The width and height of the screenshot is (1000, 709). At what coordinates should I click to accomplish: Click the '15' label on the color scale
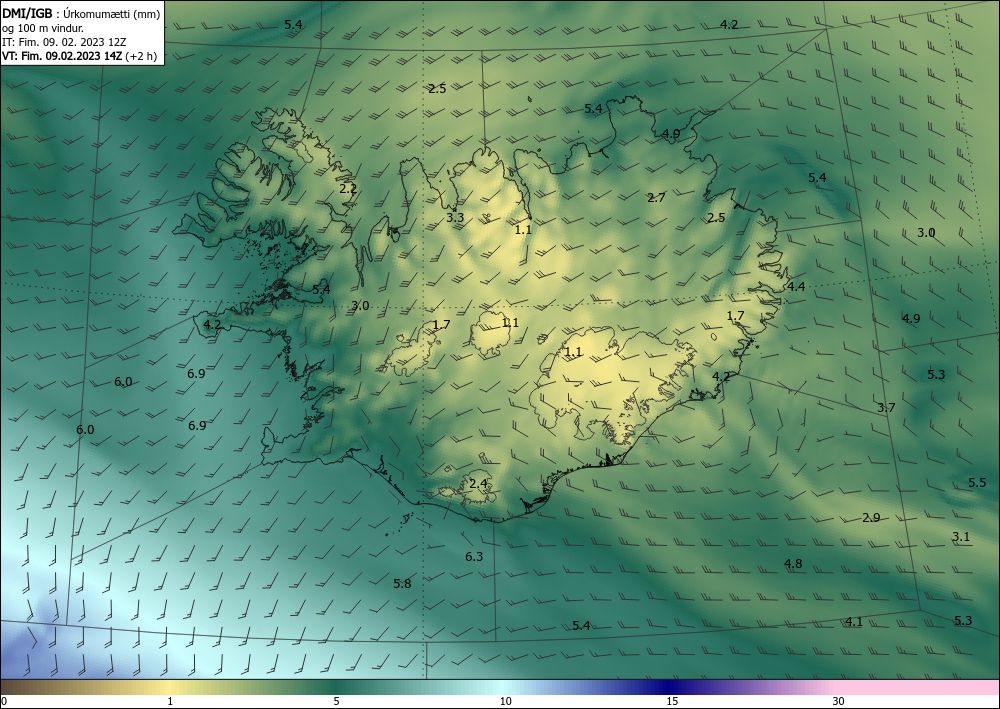click(672, 702)
